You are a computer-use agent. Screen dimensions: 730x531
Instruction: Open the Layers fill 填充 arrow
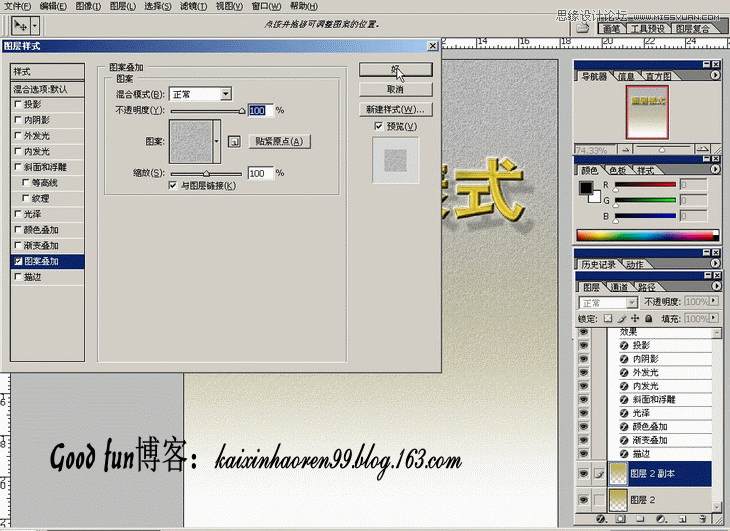(714, 318)
